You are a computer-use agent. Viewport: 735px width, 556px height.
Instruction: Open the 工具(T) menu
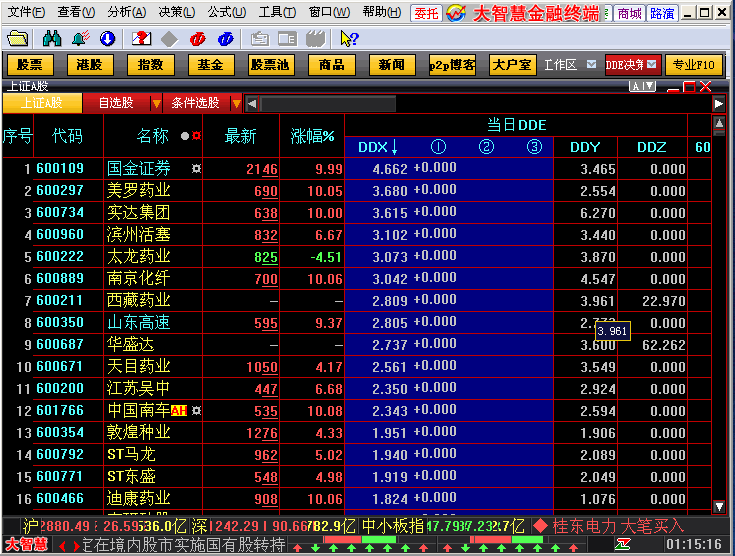(277, 12)
